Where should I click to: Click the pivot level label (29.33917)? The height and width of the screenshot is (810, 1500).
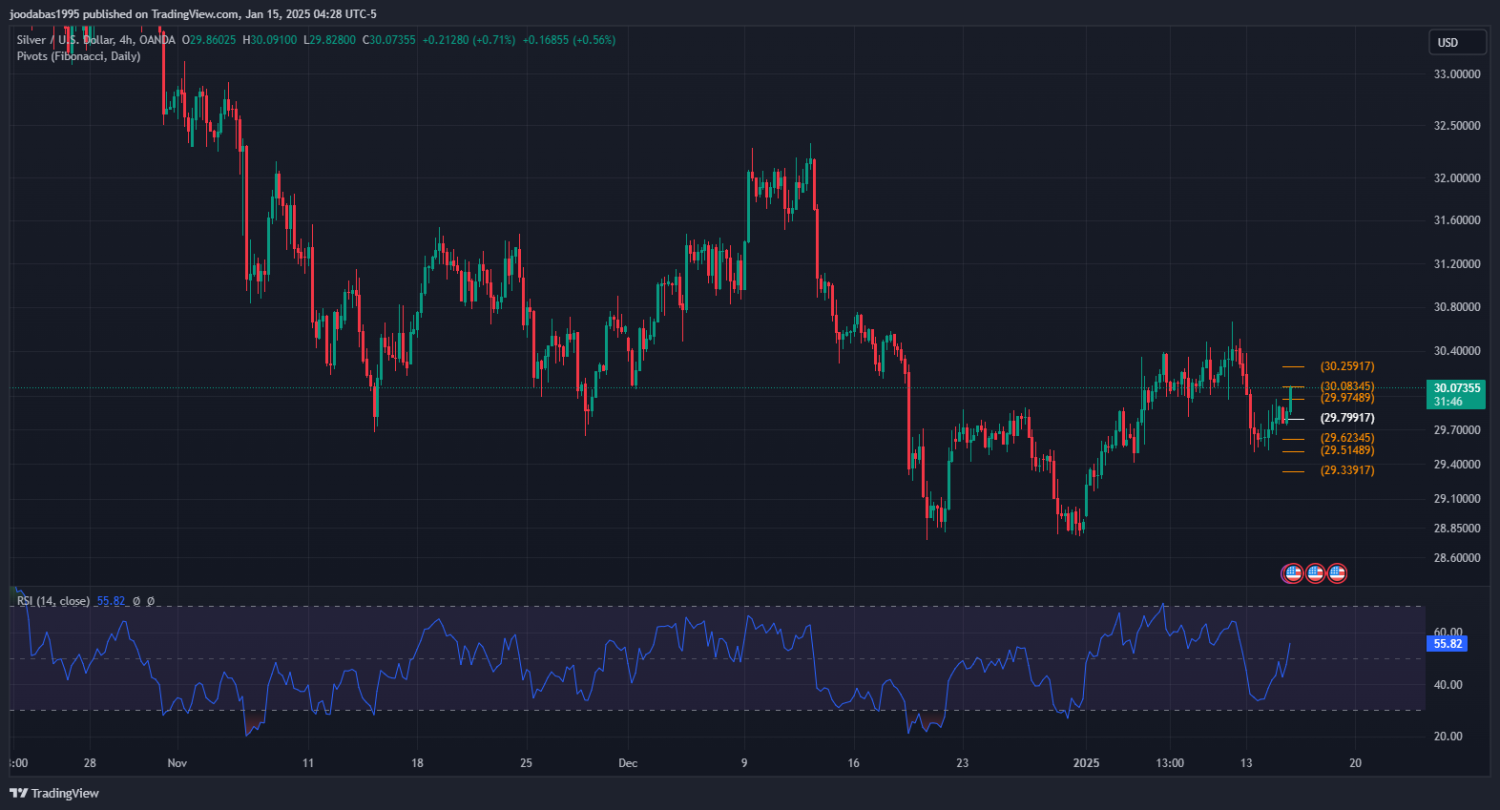(1347, 470)
